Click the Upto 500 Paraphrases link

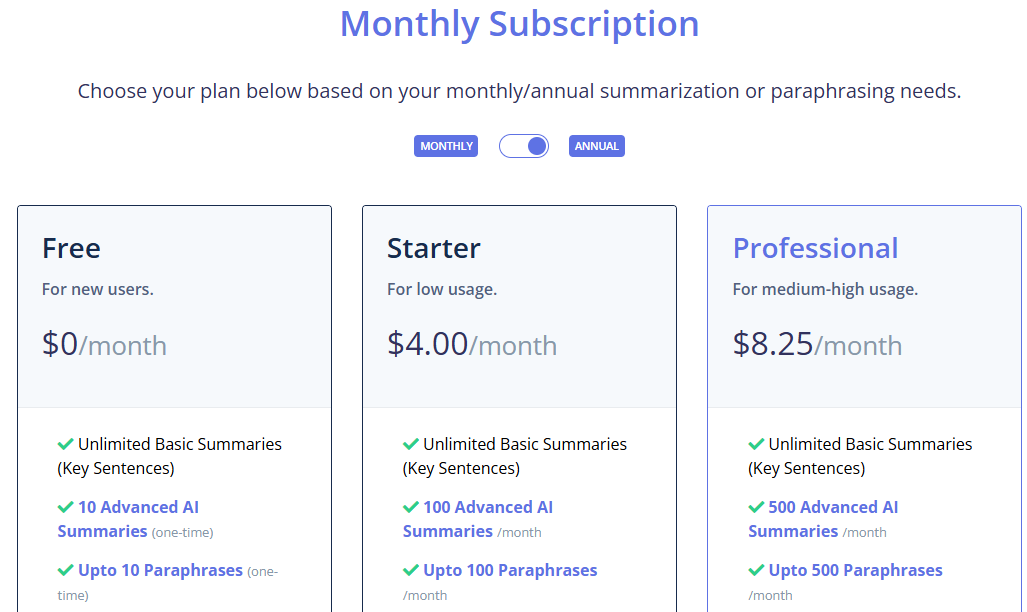855,570
